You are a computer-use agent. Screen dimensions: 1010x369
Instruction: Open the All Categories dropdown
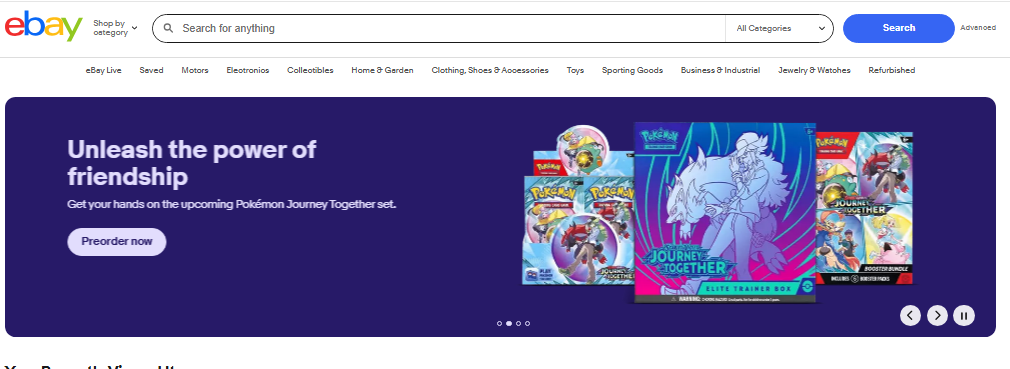[781, 28]
